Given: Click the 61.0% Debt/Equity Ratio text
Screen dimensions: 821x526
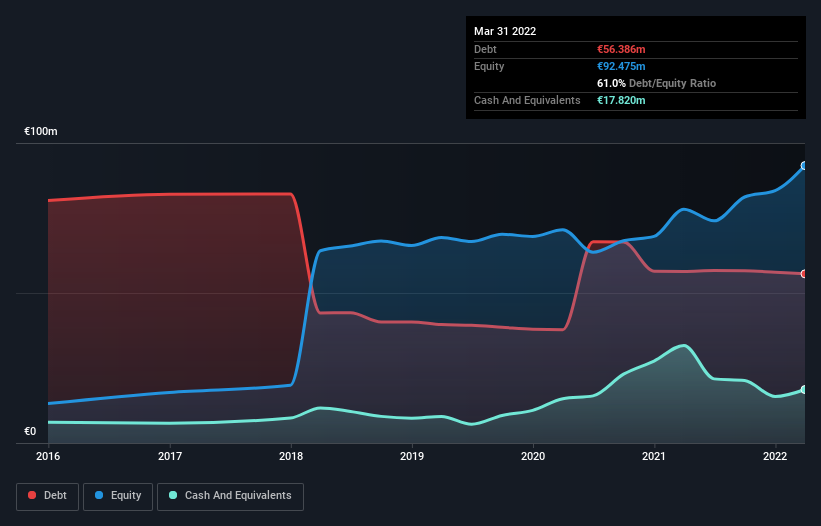Looking at the screenshot, I should tap(656, 83).
